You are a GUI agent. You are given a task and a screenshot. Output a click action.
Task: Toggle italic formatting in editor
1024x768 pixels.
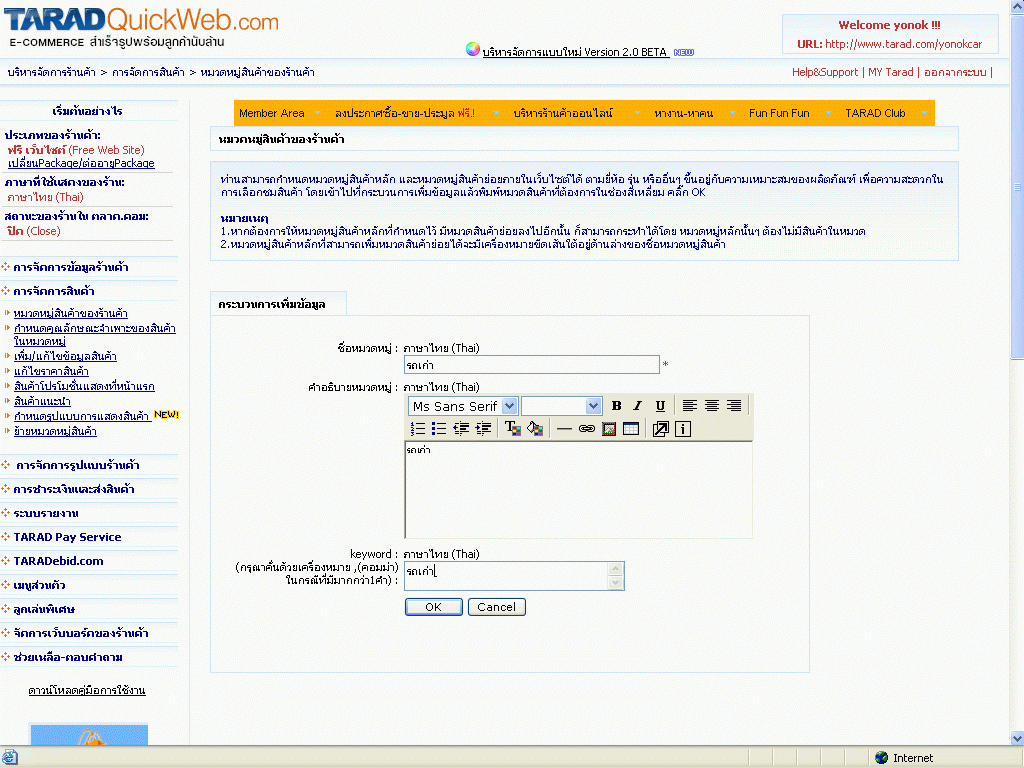[x=638, y=406]
